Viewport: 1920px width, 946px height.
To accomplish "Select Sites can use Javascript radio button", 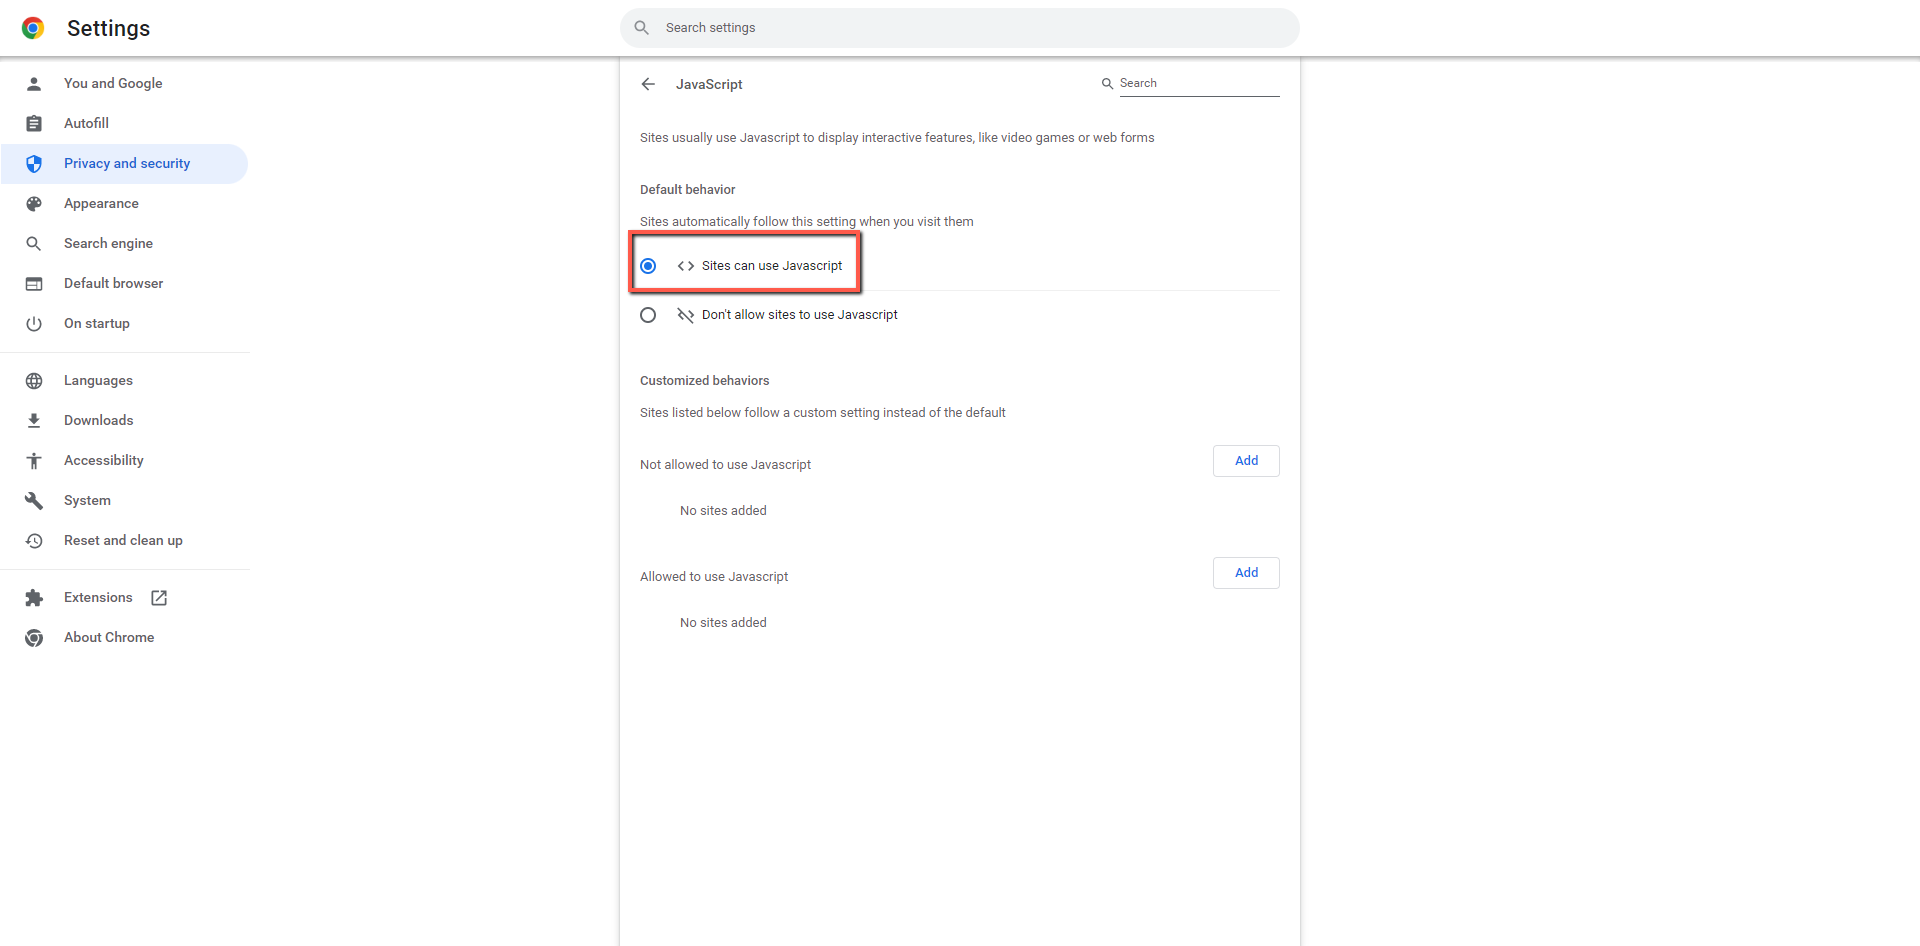I will click(648, 266).
